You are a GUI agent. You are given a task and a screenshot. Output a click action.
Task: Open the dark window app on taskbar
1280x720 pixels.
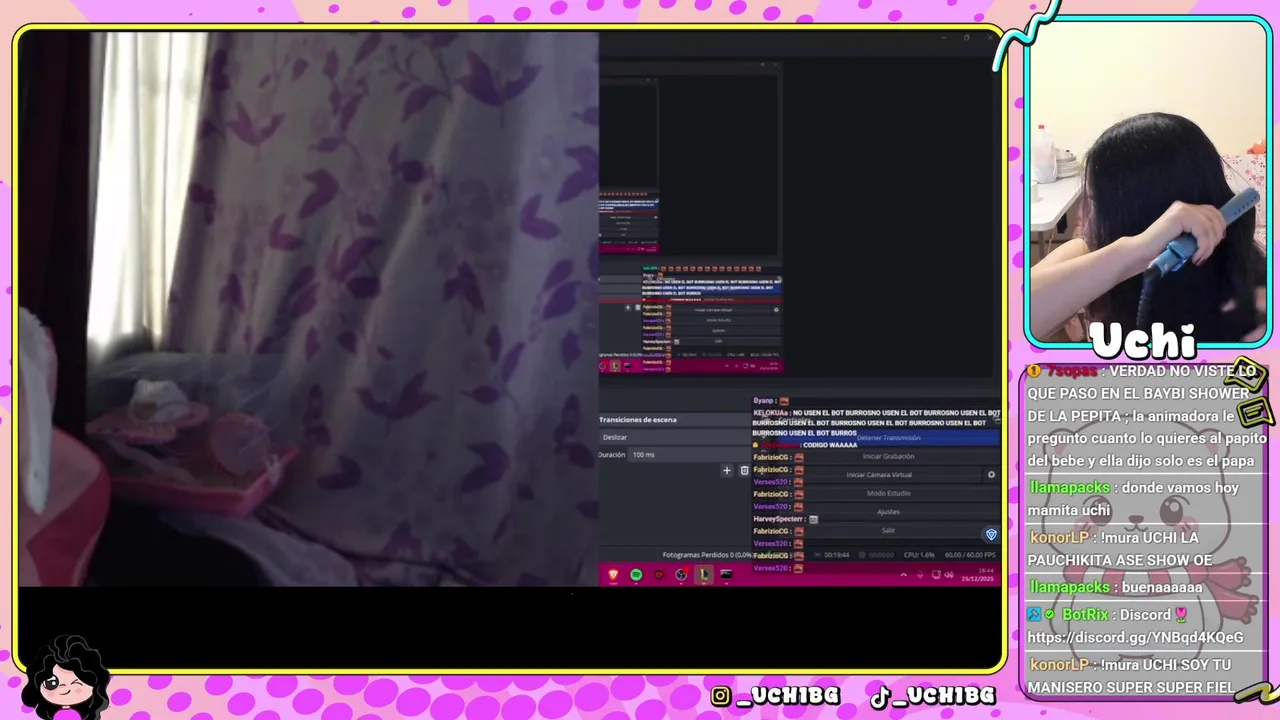pyautogui.click(x=726, y=575)
